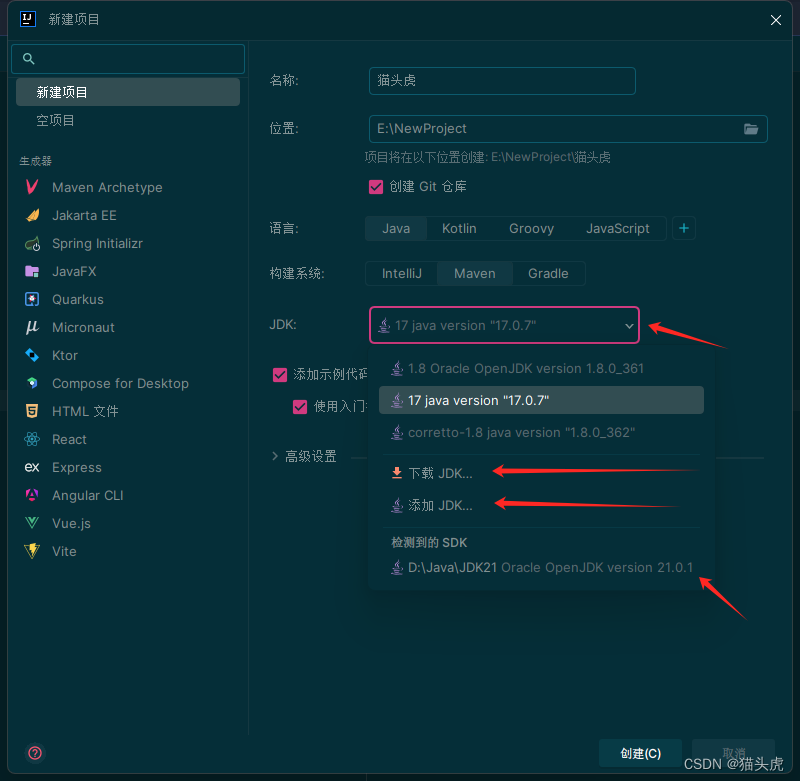Select Maven Archetype generator
The height and width of the screenshot is (781, 800).
pos(128,187)
